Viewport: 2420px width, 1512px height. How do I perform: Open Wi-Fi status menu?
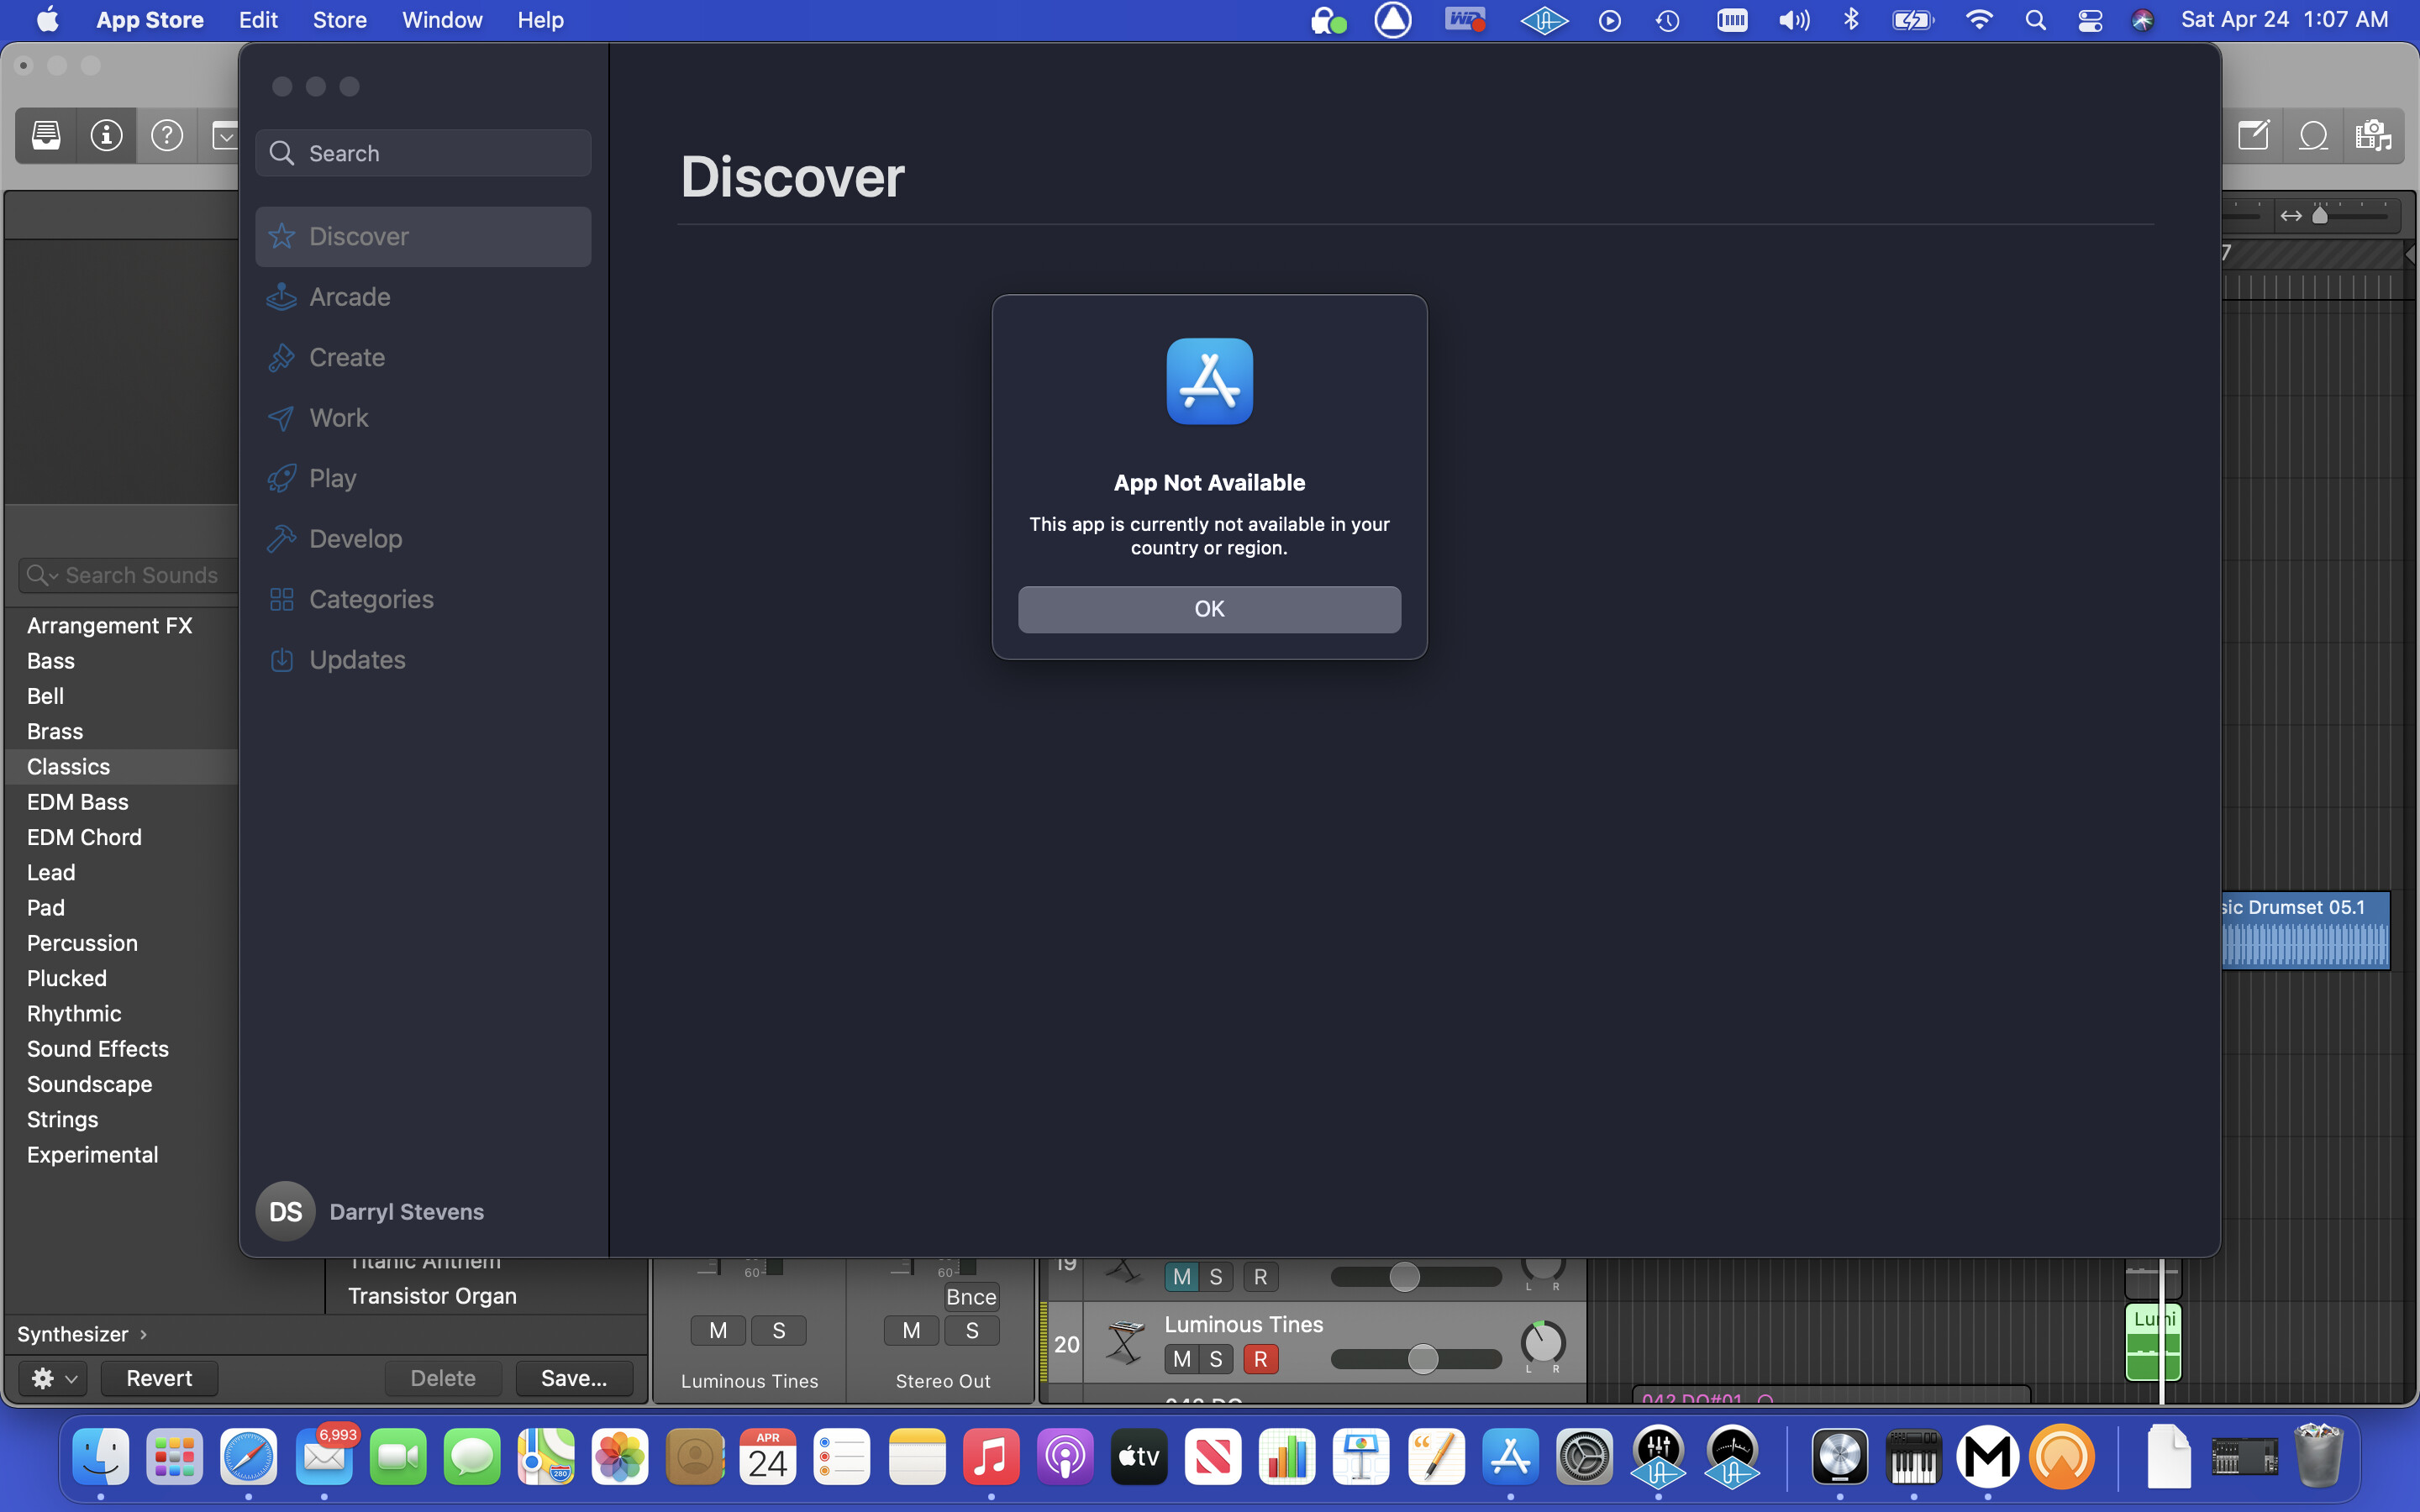(x=1978, y=20)
